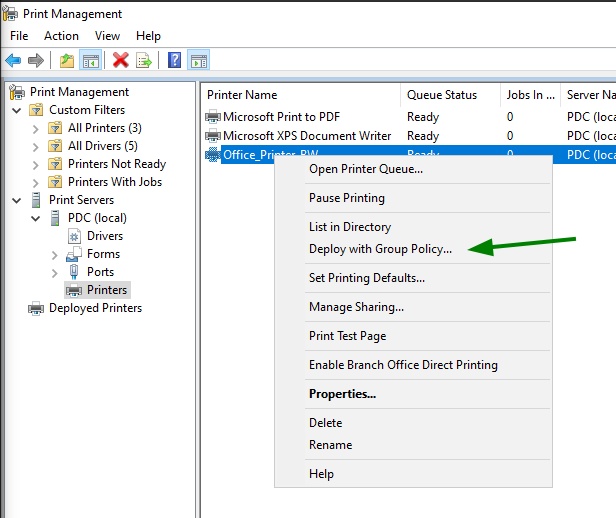Expand the Printers Not Ready node
The image size is (616, 518).
click(x=36, y=165)
